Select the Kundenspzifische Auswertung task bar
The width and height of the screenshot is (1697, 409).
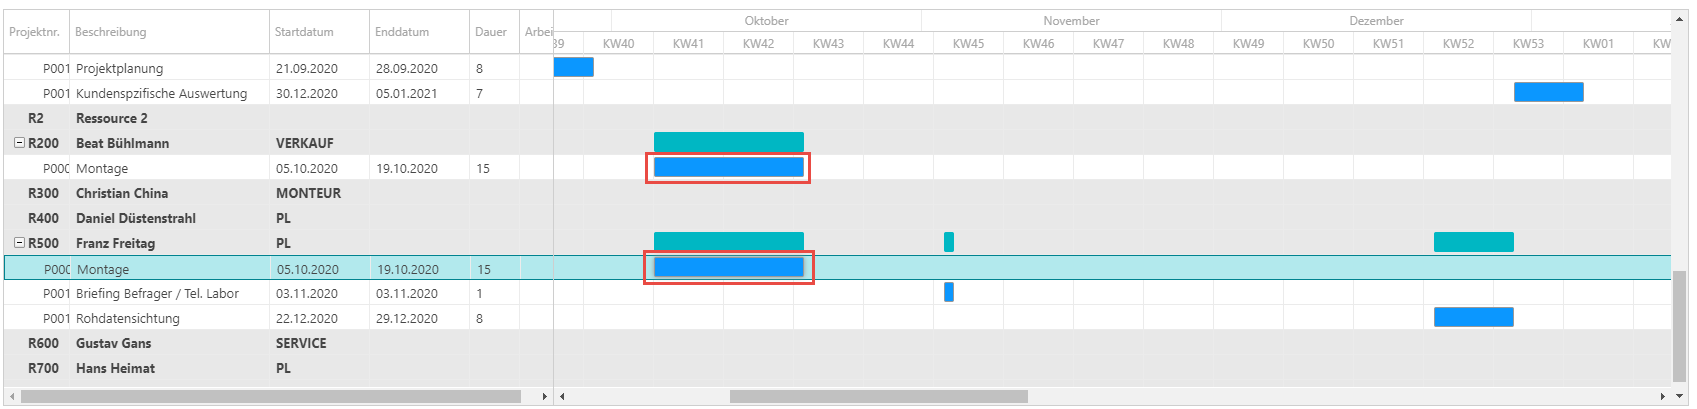(x=1549, y=92)
